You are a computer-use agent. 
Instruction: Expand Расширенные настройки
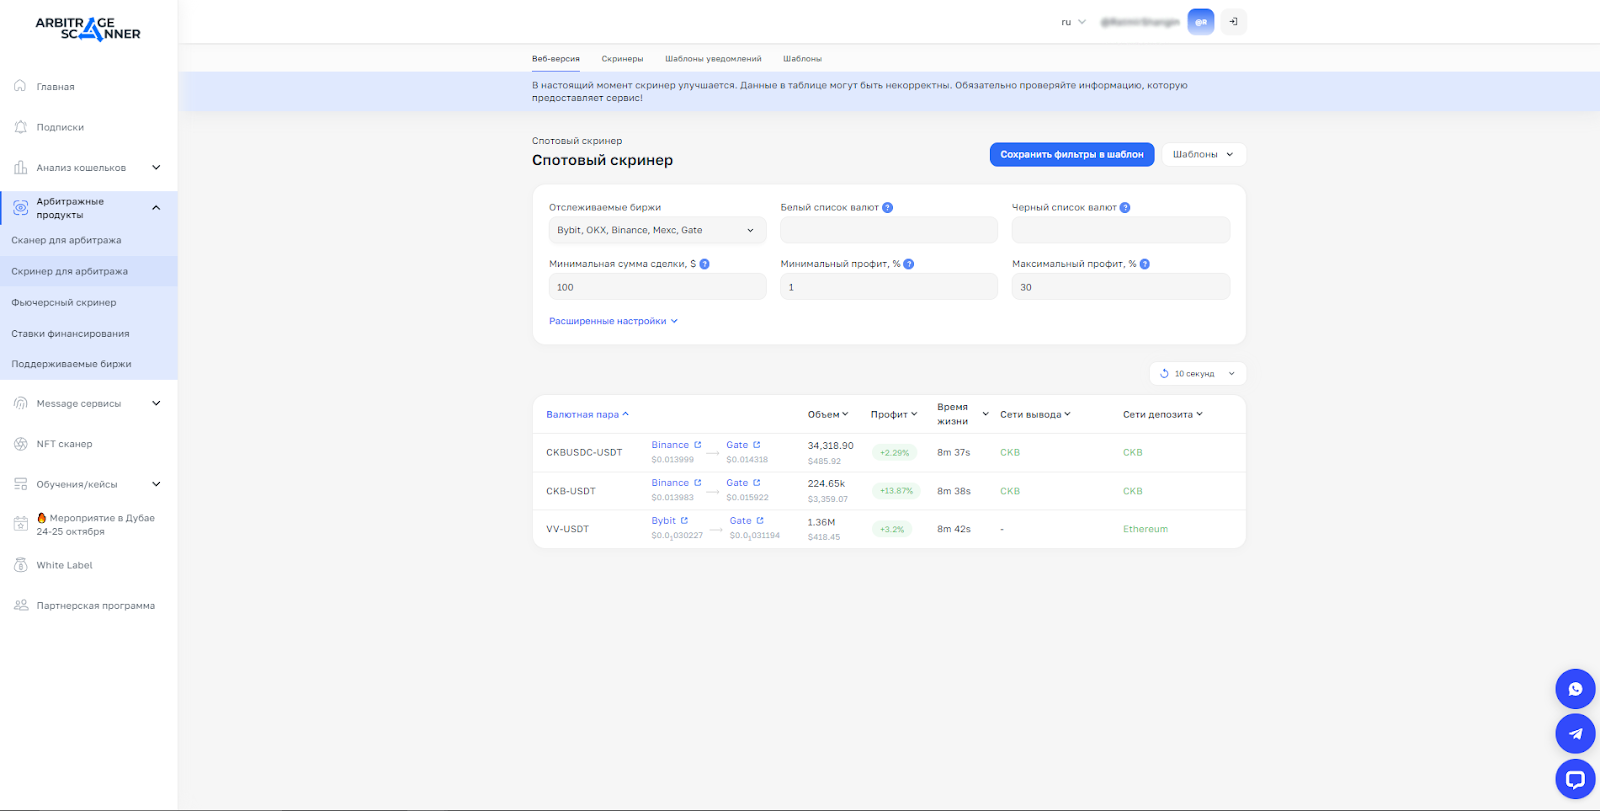[x=613, y=321]
